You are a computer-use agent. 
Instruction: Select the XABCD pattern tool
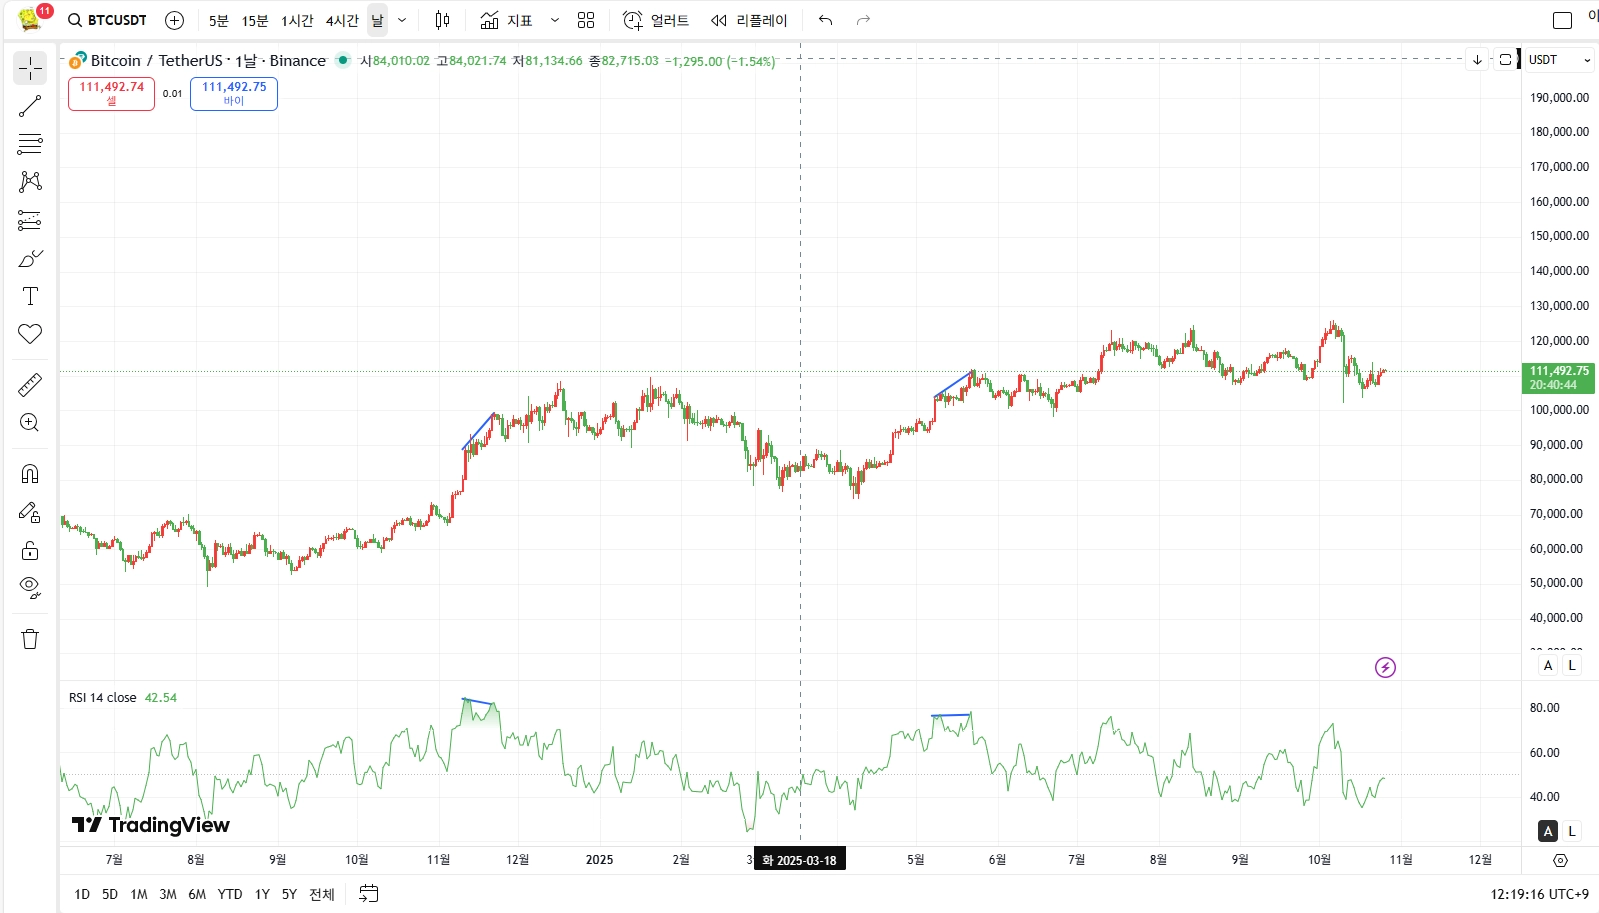pyautogui.click(x=30, y=182)
